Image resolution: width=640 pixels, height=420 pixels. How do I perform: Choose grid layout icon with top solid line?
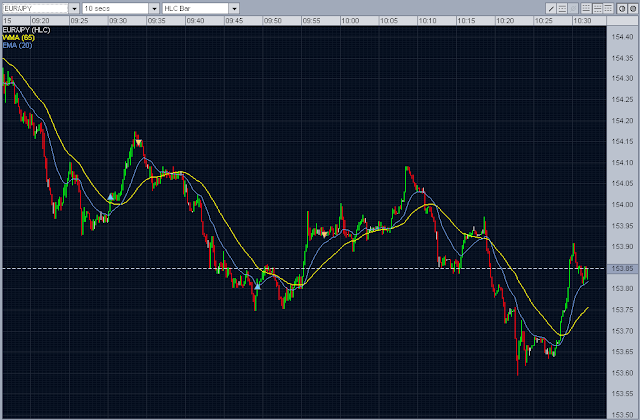tap(608, 8)
